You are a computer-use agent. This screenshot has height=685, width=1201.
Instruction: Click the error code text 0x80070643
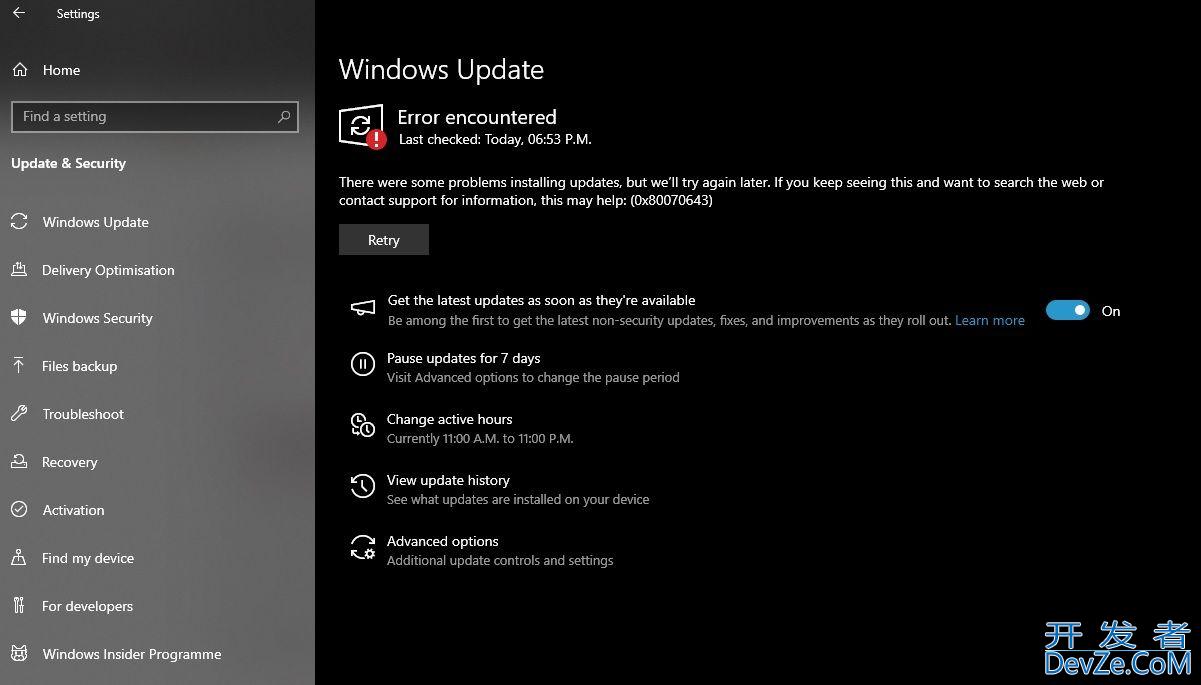click(671, 200)
